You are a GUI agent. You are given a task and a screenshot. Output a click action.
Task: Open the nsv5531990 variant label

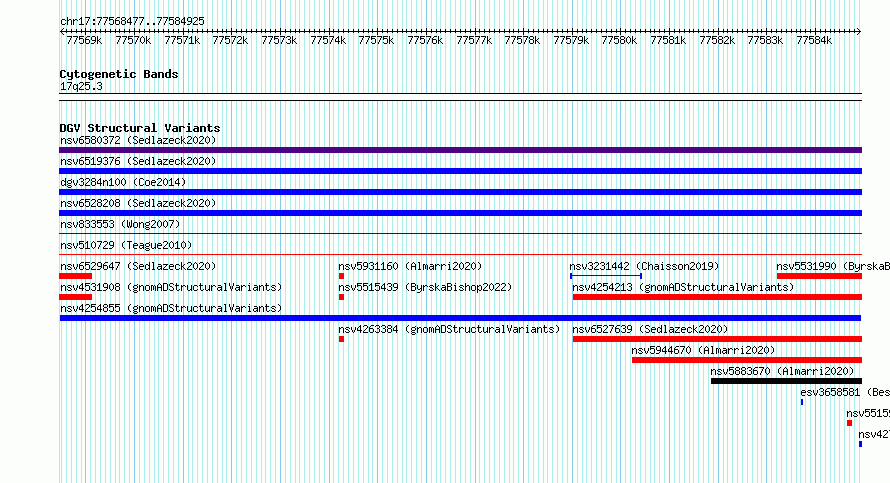coord(833,266)
